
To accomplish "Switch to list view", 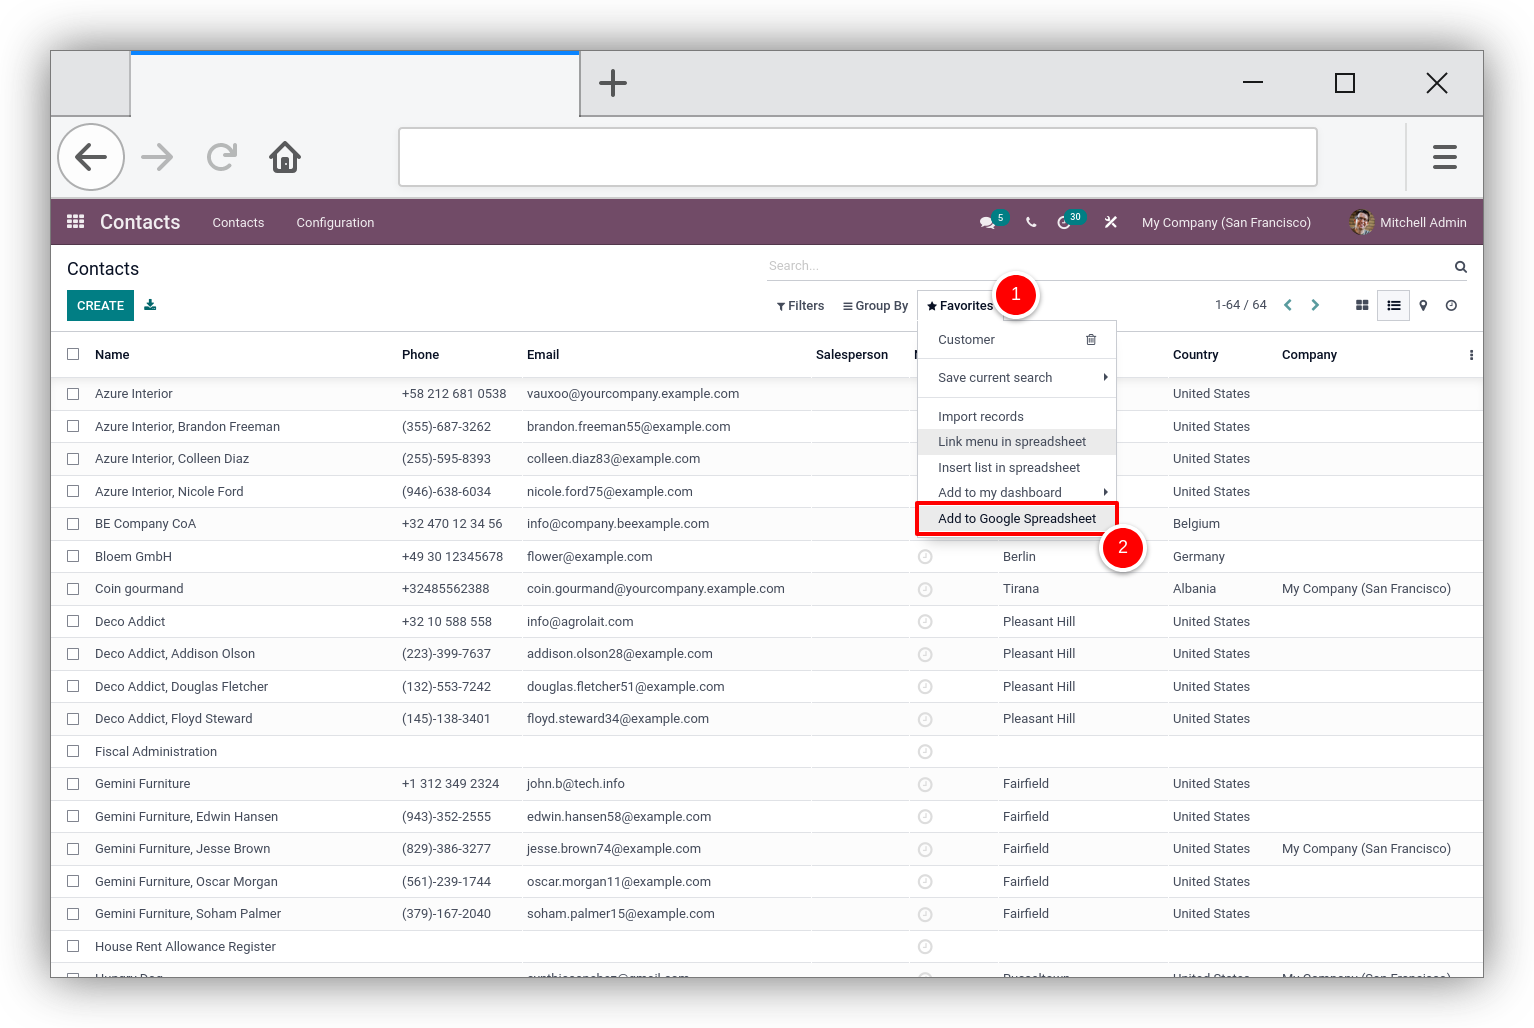I will 1394,305.
